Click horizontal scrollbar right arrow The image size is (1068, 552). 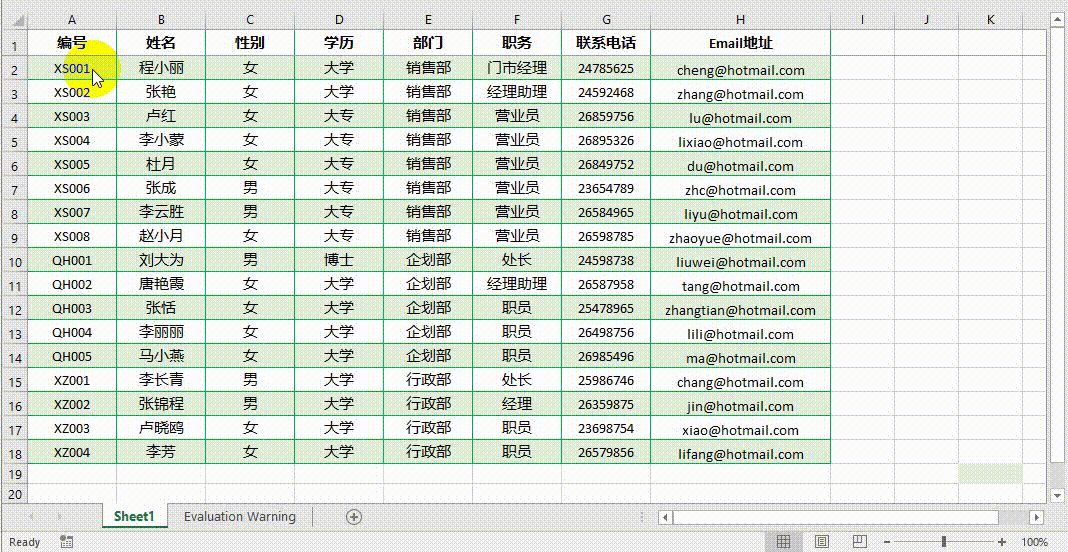pyautogui.click(x=1037, y=517)
